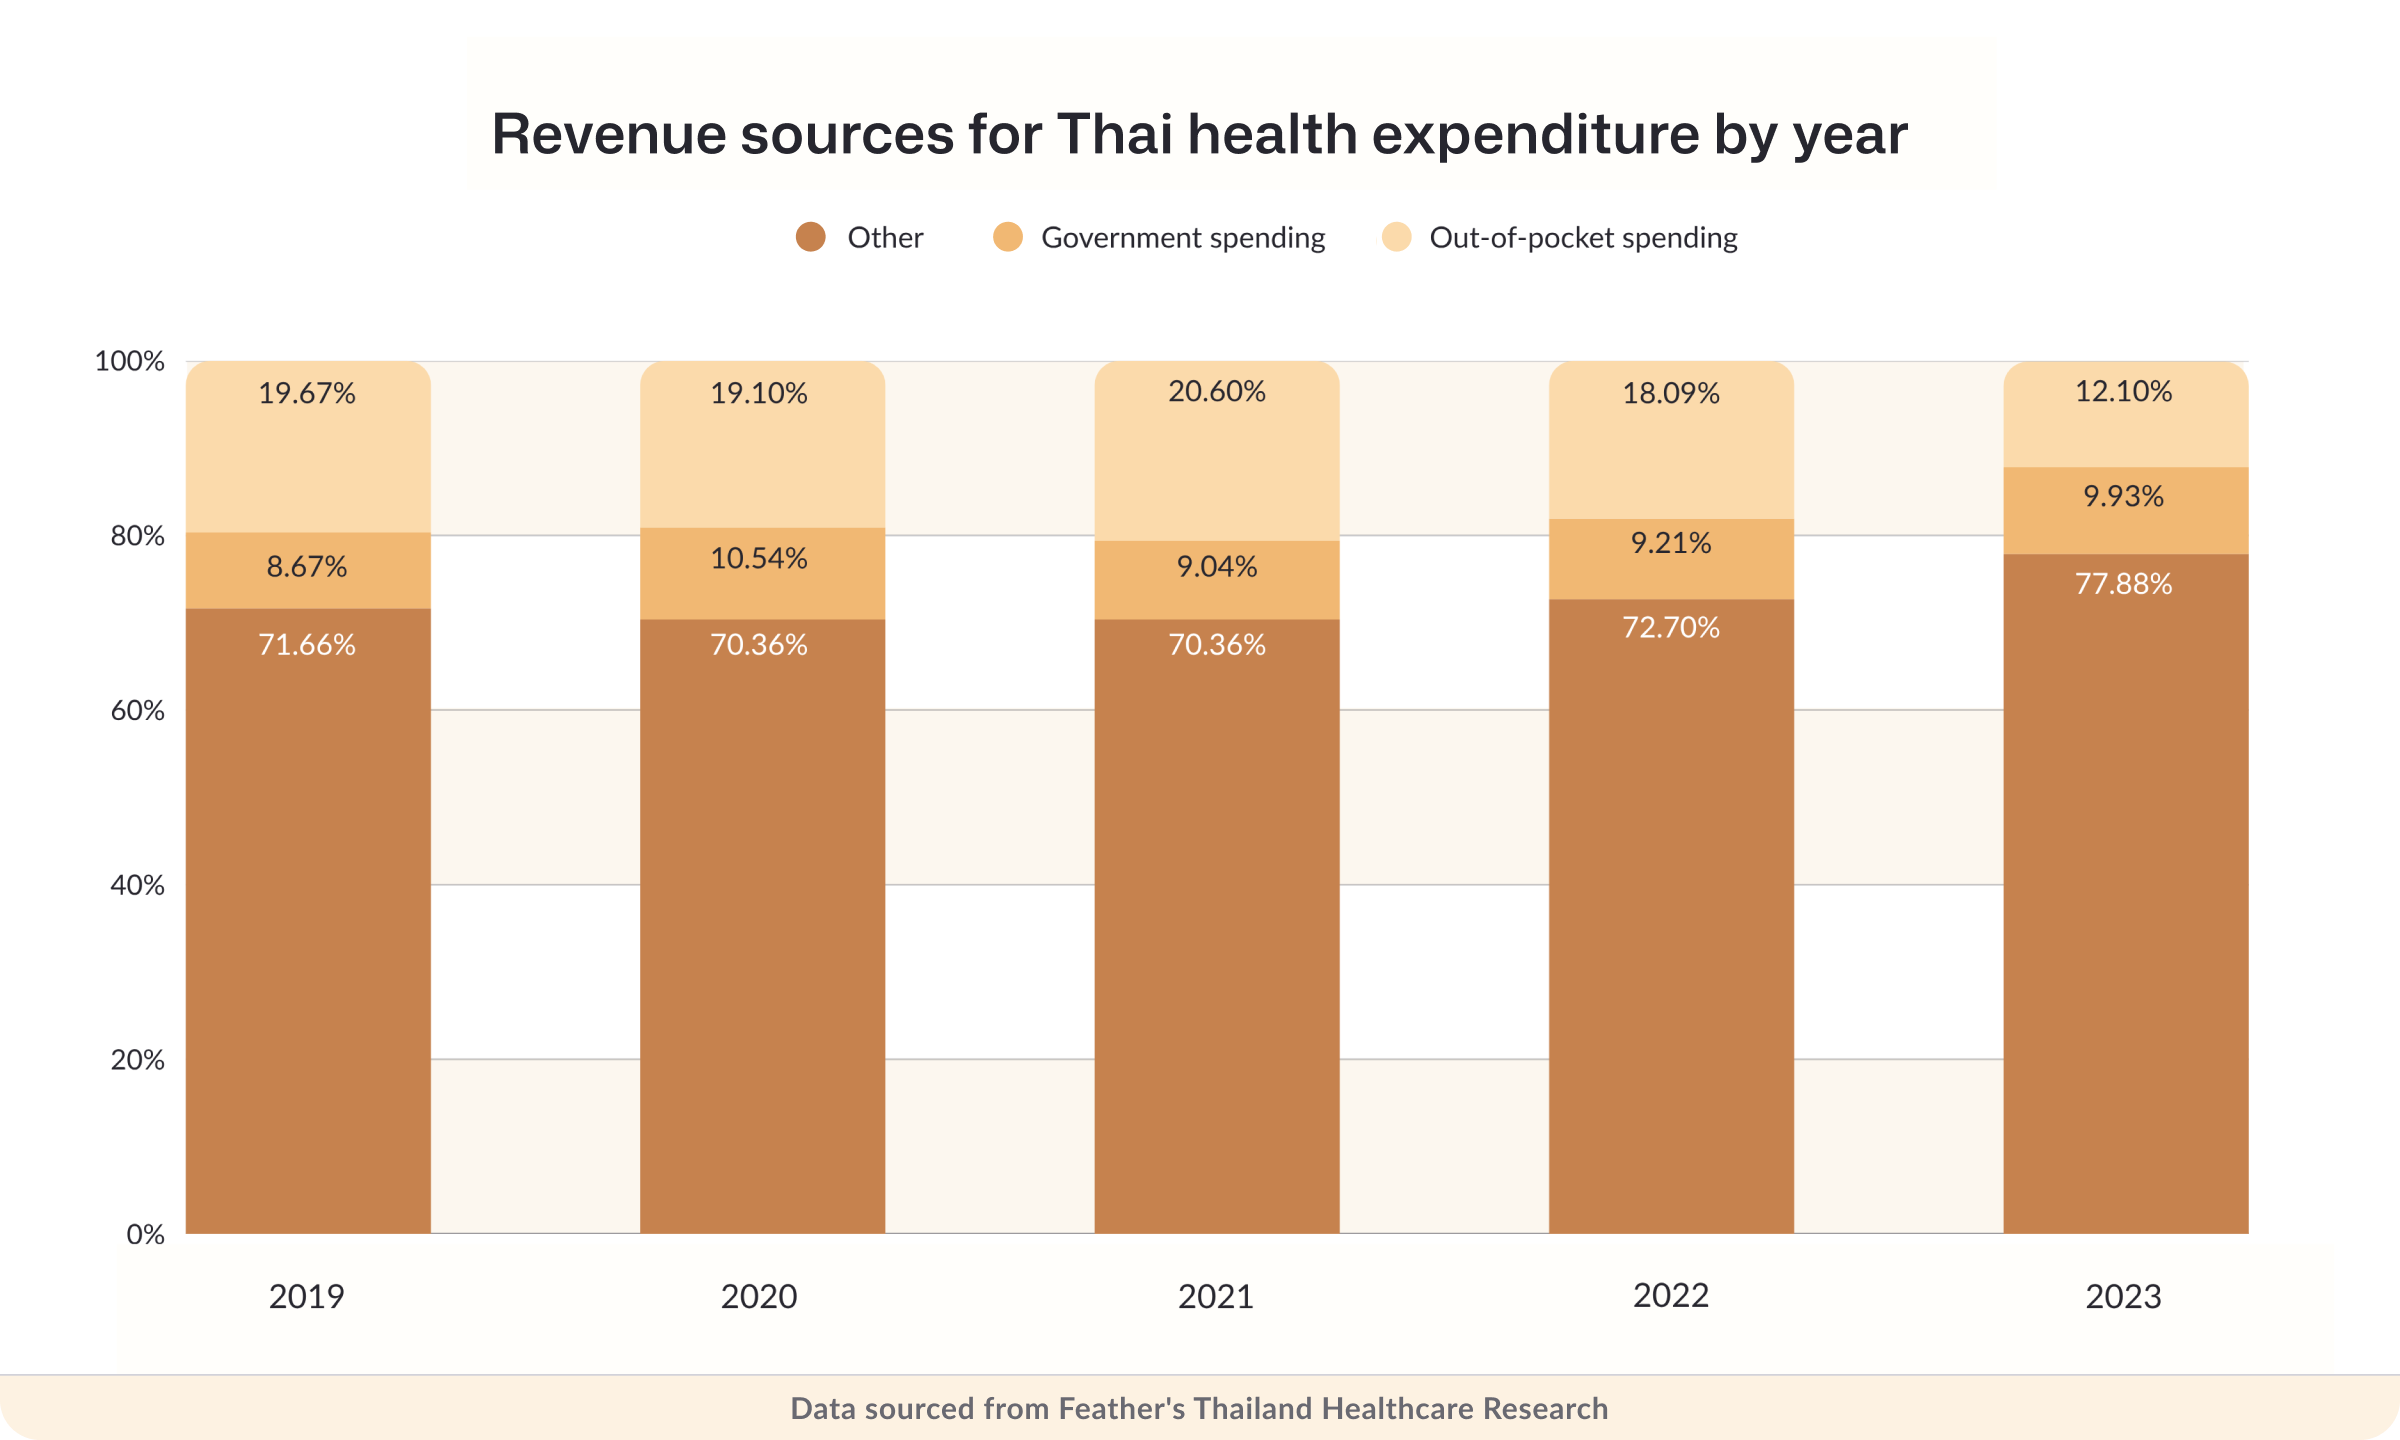Select the Government spending legend label
This screenshot has width=2400, height=1440.
tap(1183, 238)
